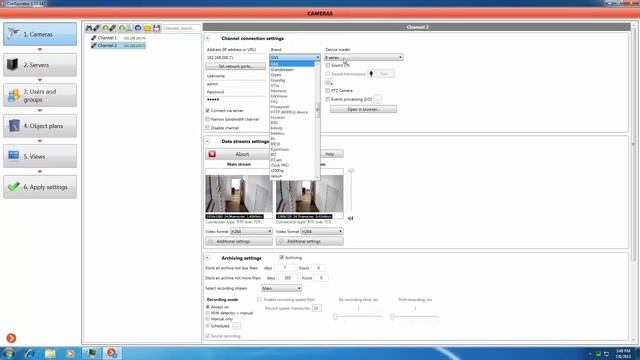
Task: Select Scheduled recording mode
Action: pos(207,326)
